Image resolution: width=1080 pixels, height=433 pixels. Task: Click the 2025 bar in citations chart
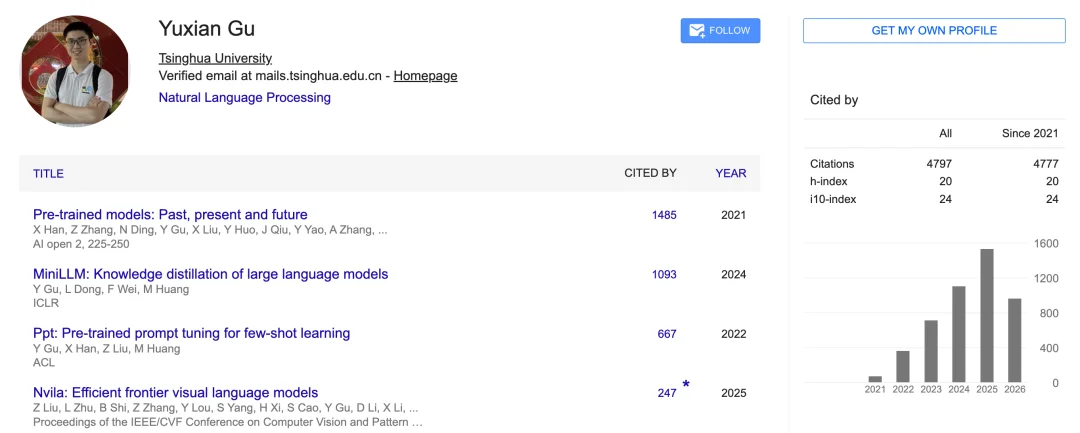pyautogui.click(x=986, y=315)
